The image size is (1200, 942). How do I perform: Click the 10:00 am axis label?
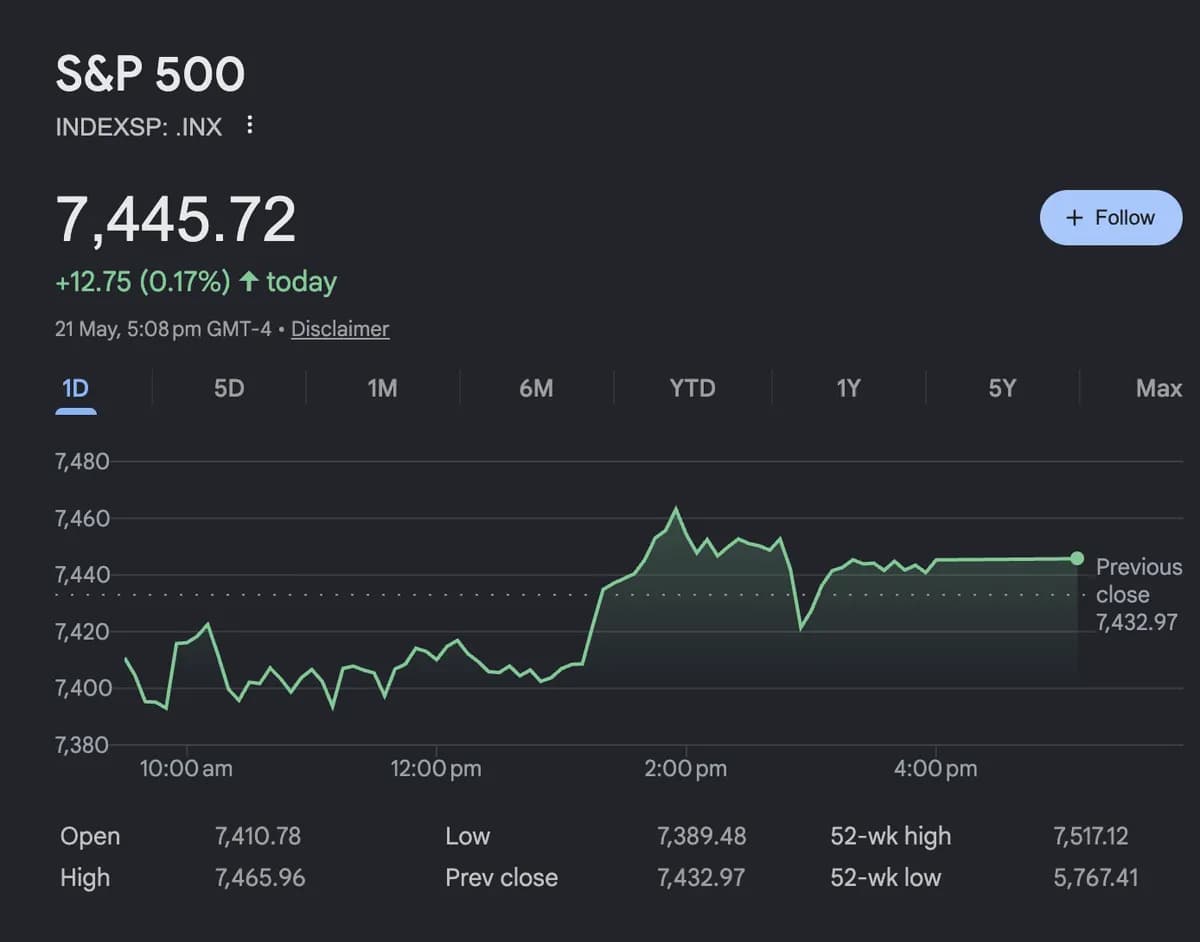coord(186,769)
